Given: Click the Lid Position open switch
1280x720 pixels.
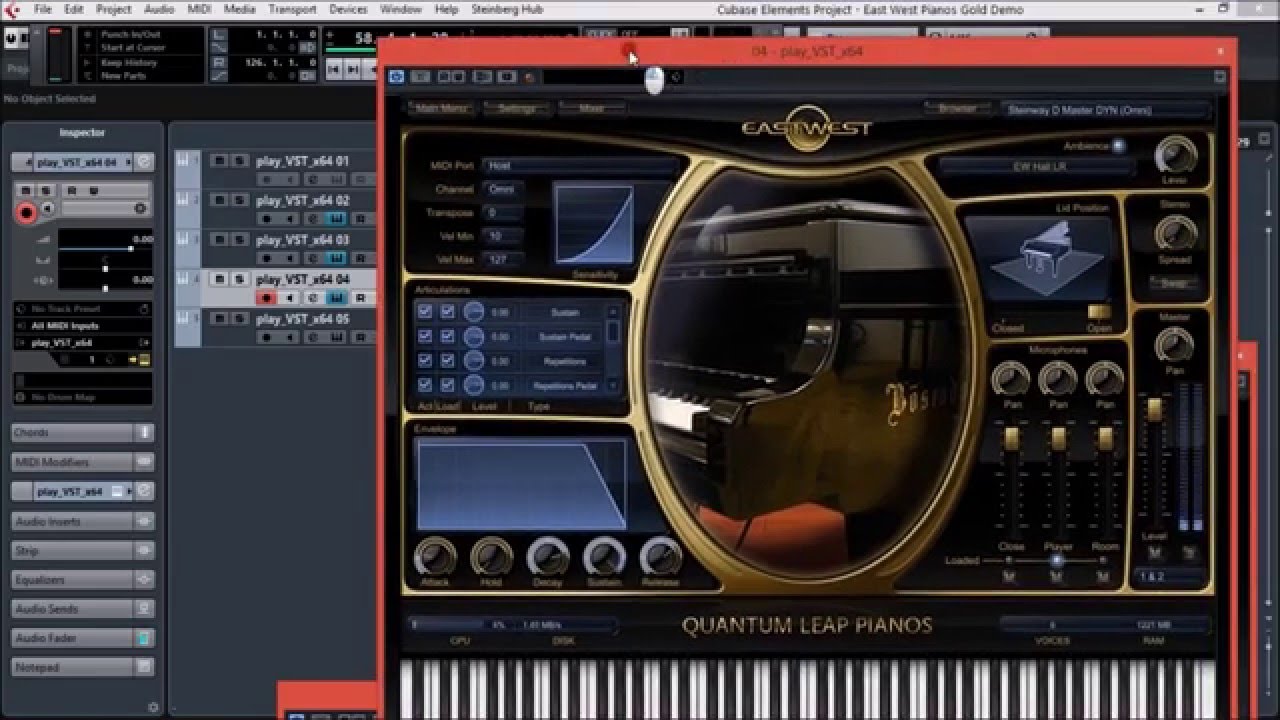Looking at the screenshot, I should 1099,313.
